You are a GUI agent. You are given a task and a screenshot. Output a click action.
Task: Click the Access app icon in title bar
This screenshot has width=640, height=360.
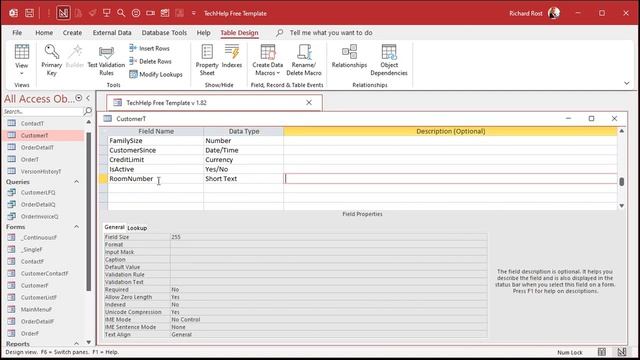pos(13,13)
